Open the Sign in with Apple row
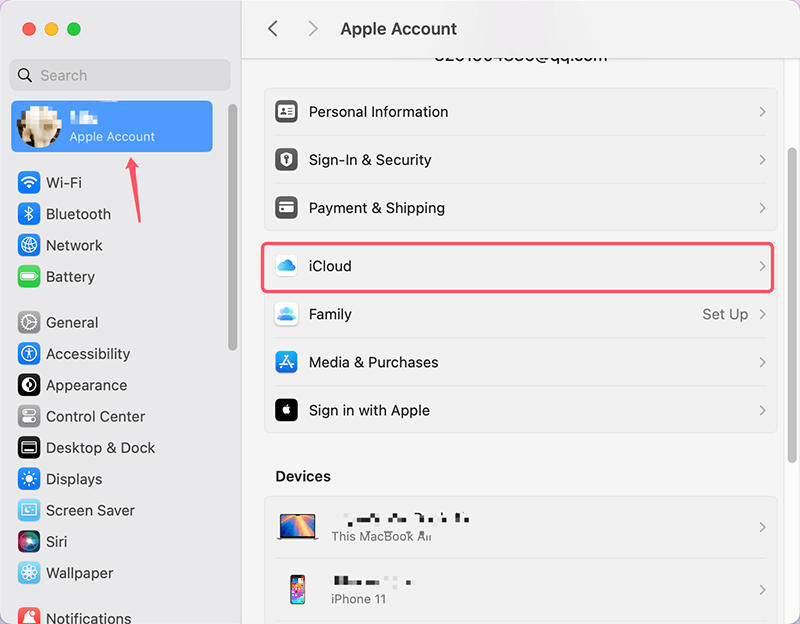 [x=517, y=410]
